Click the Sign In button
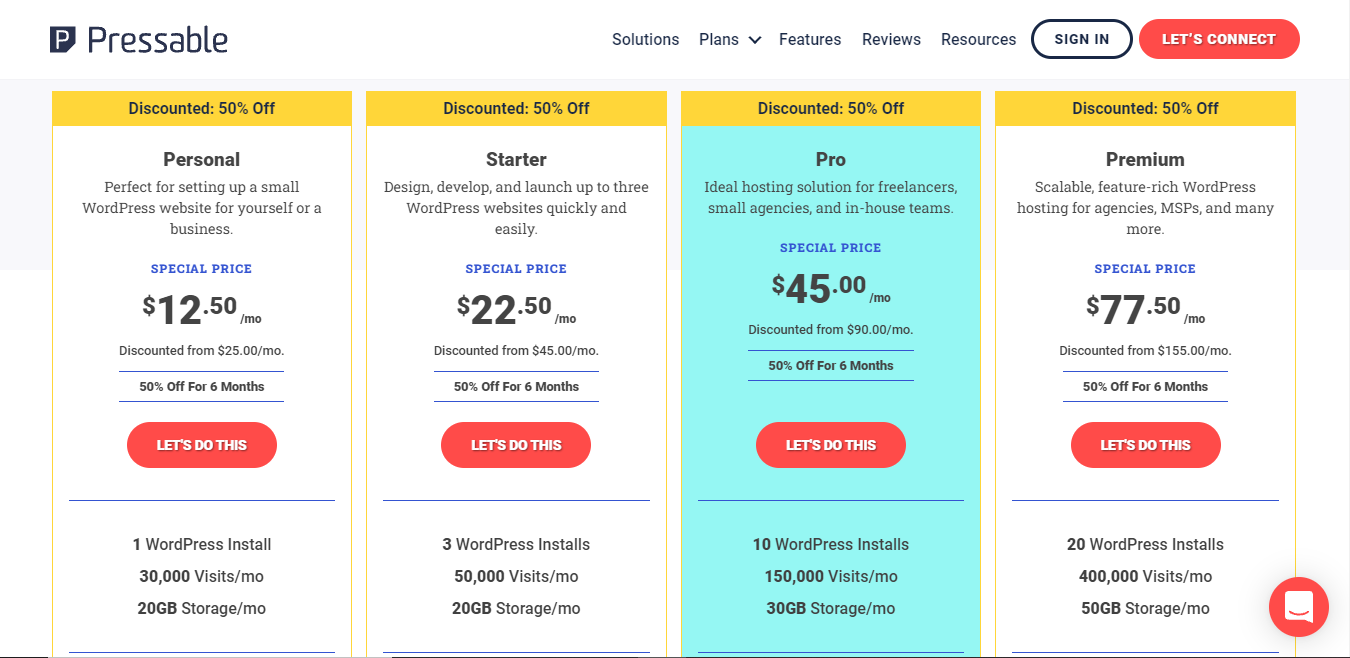The height and width of the screenshot is (658, 1350). tap(1081, 40)
